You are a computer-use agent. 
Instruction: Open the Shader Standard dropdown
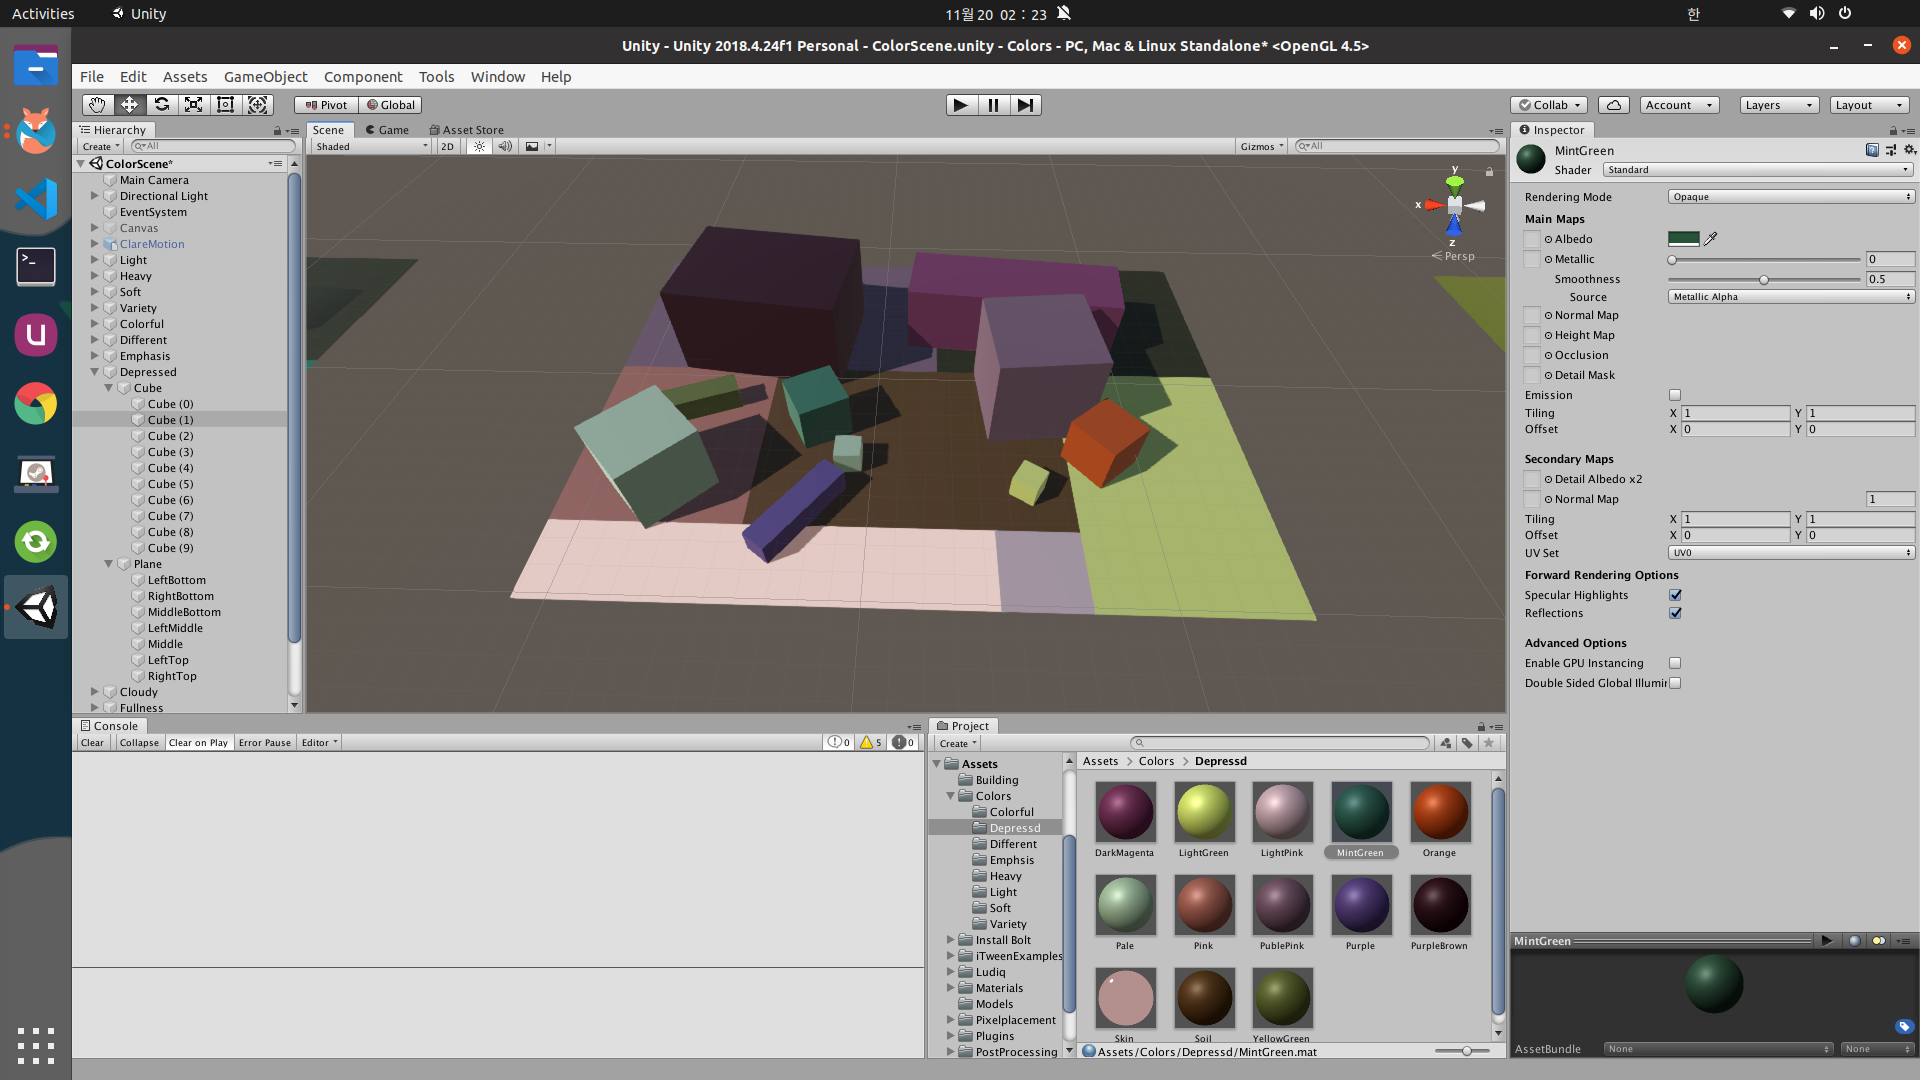click(1759, 170)
